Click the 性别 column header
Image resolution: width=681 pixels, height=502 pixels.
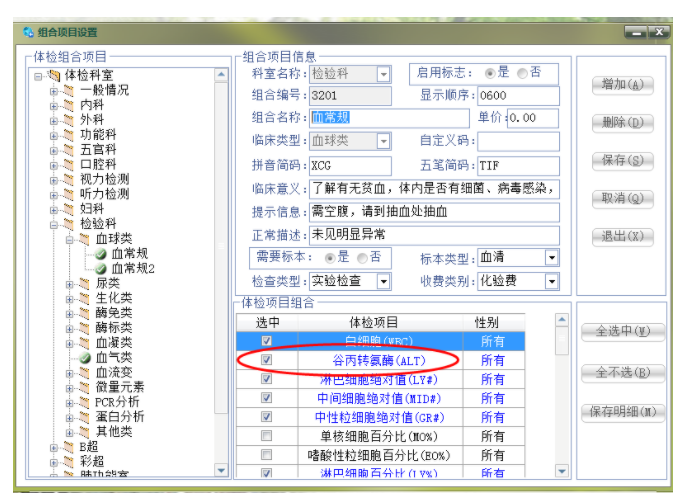tap(494, 323)
